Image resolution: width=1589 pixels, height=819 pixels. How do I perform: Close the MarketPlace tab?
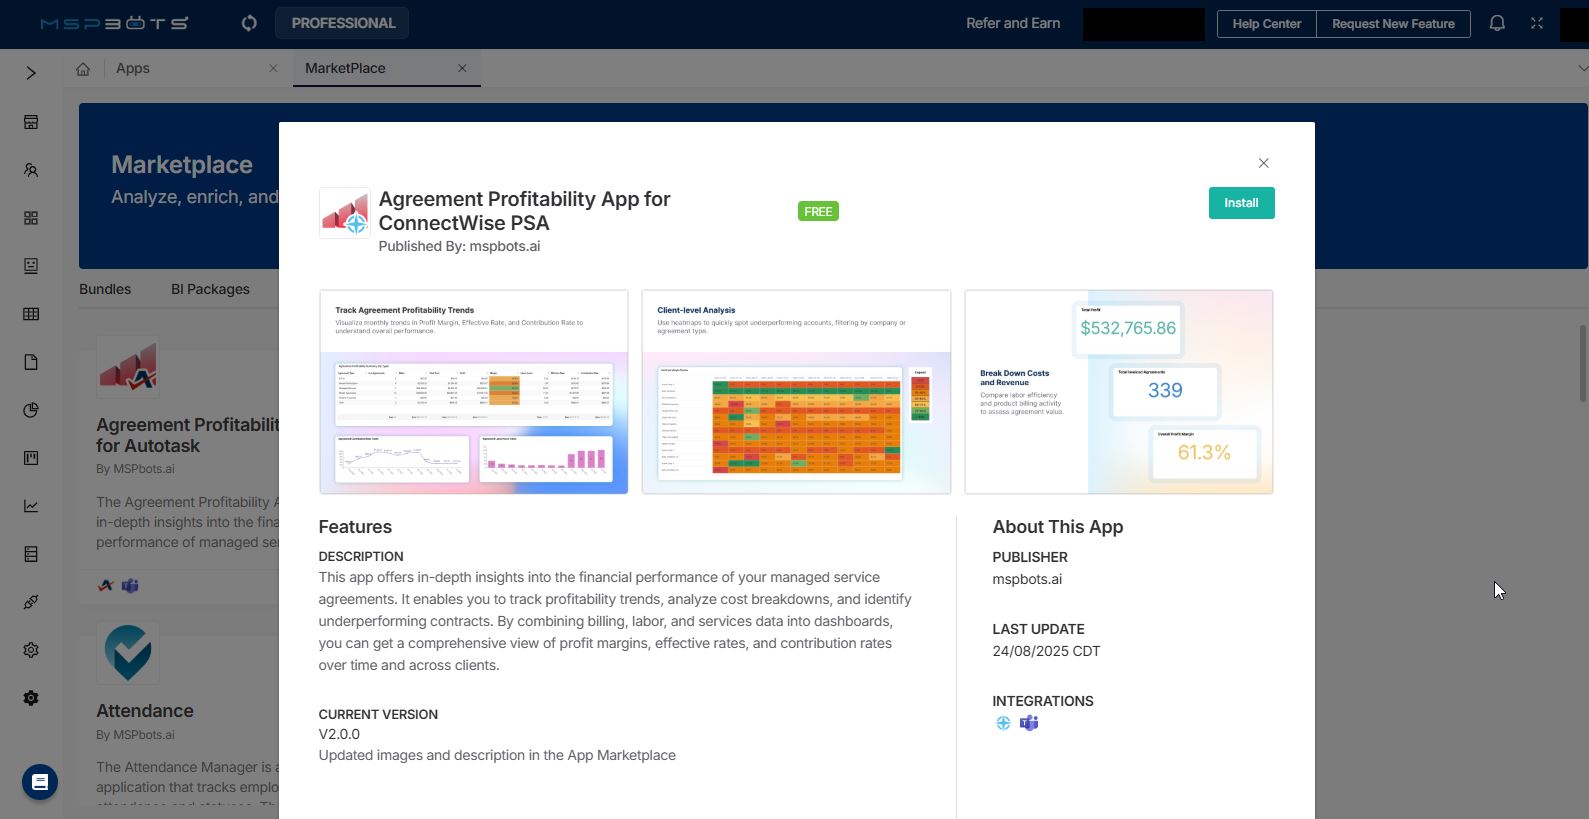[462, 68]
